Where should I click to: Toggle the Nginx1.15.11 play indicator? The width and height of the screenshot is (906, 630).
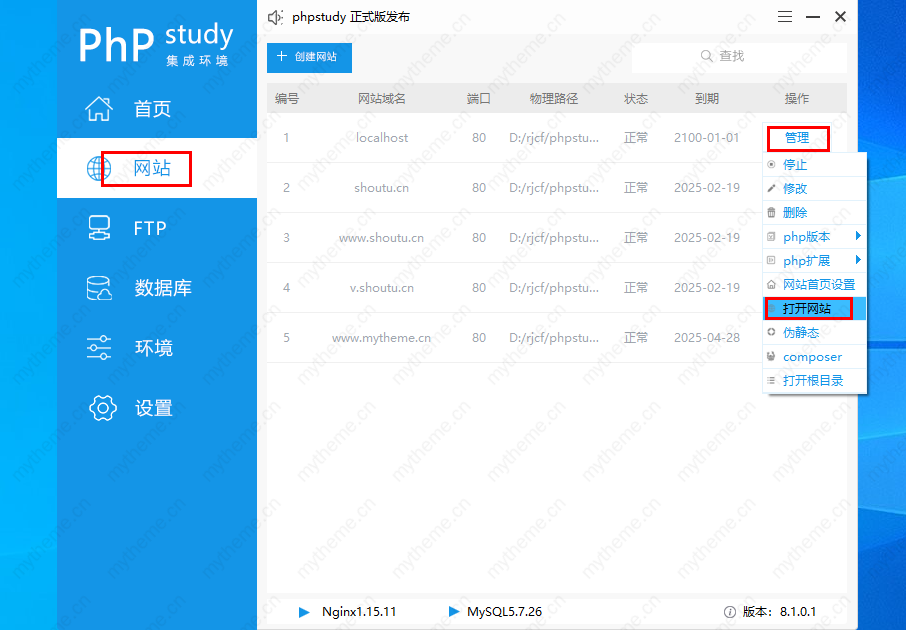(x=305, y=611)
